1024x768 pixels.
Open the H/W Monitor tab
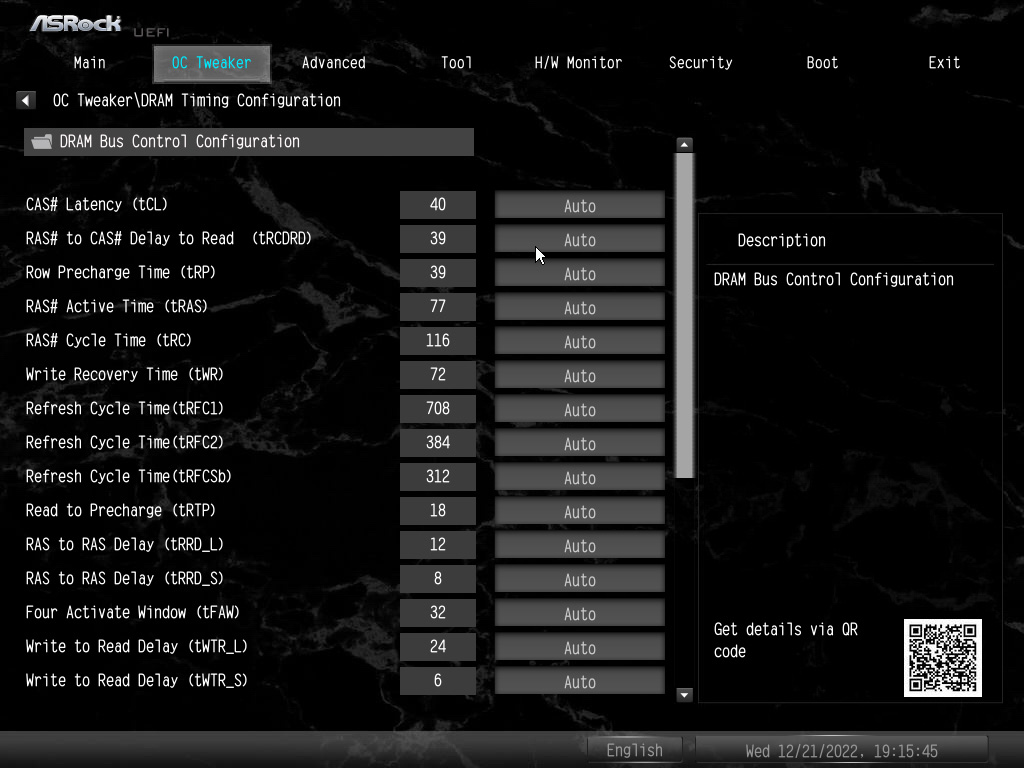pyautogui.click(x=578, y=63)
